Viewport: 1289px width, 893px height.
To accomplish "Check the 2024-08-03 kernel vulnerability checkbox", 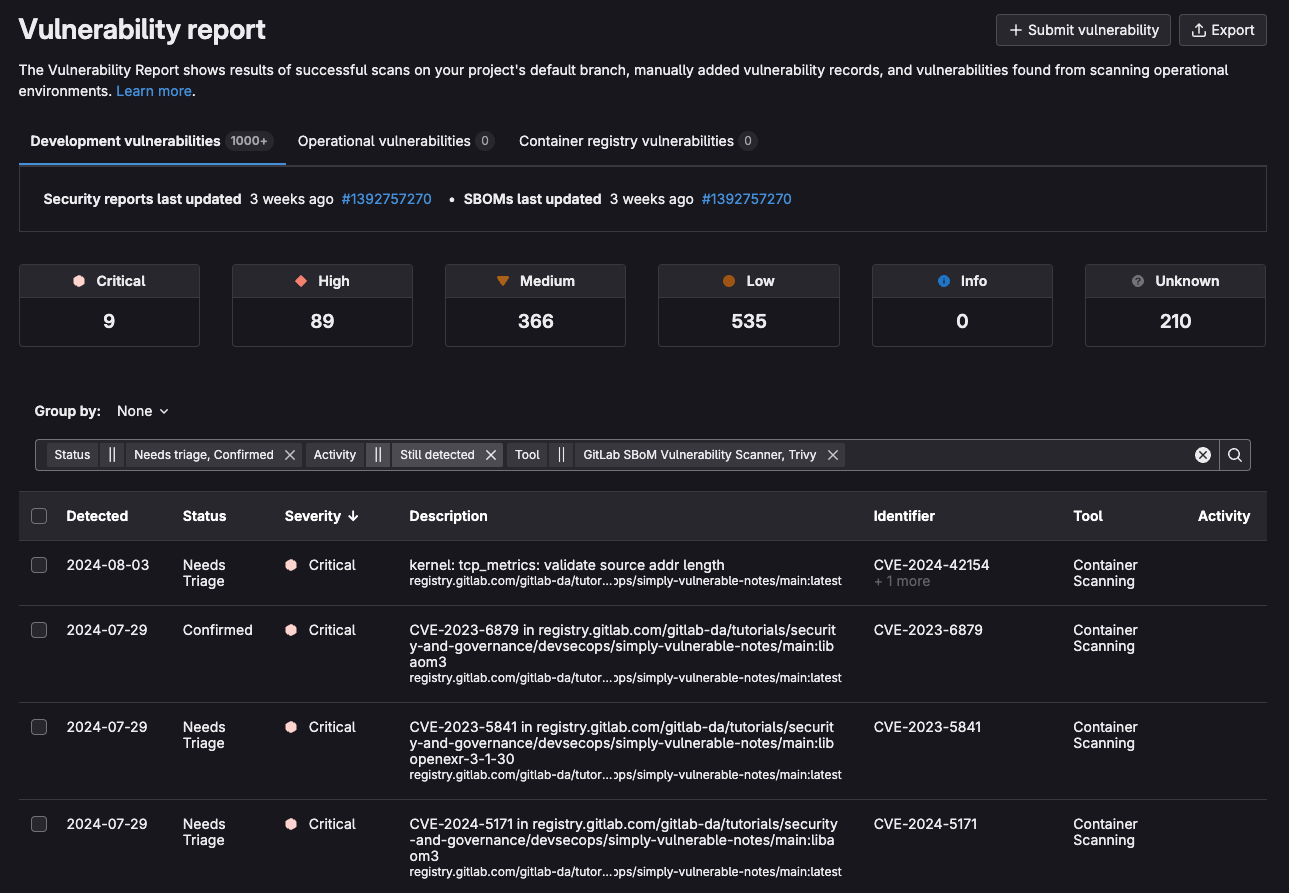I will pos(39,565).
